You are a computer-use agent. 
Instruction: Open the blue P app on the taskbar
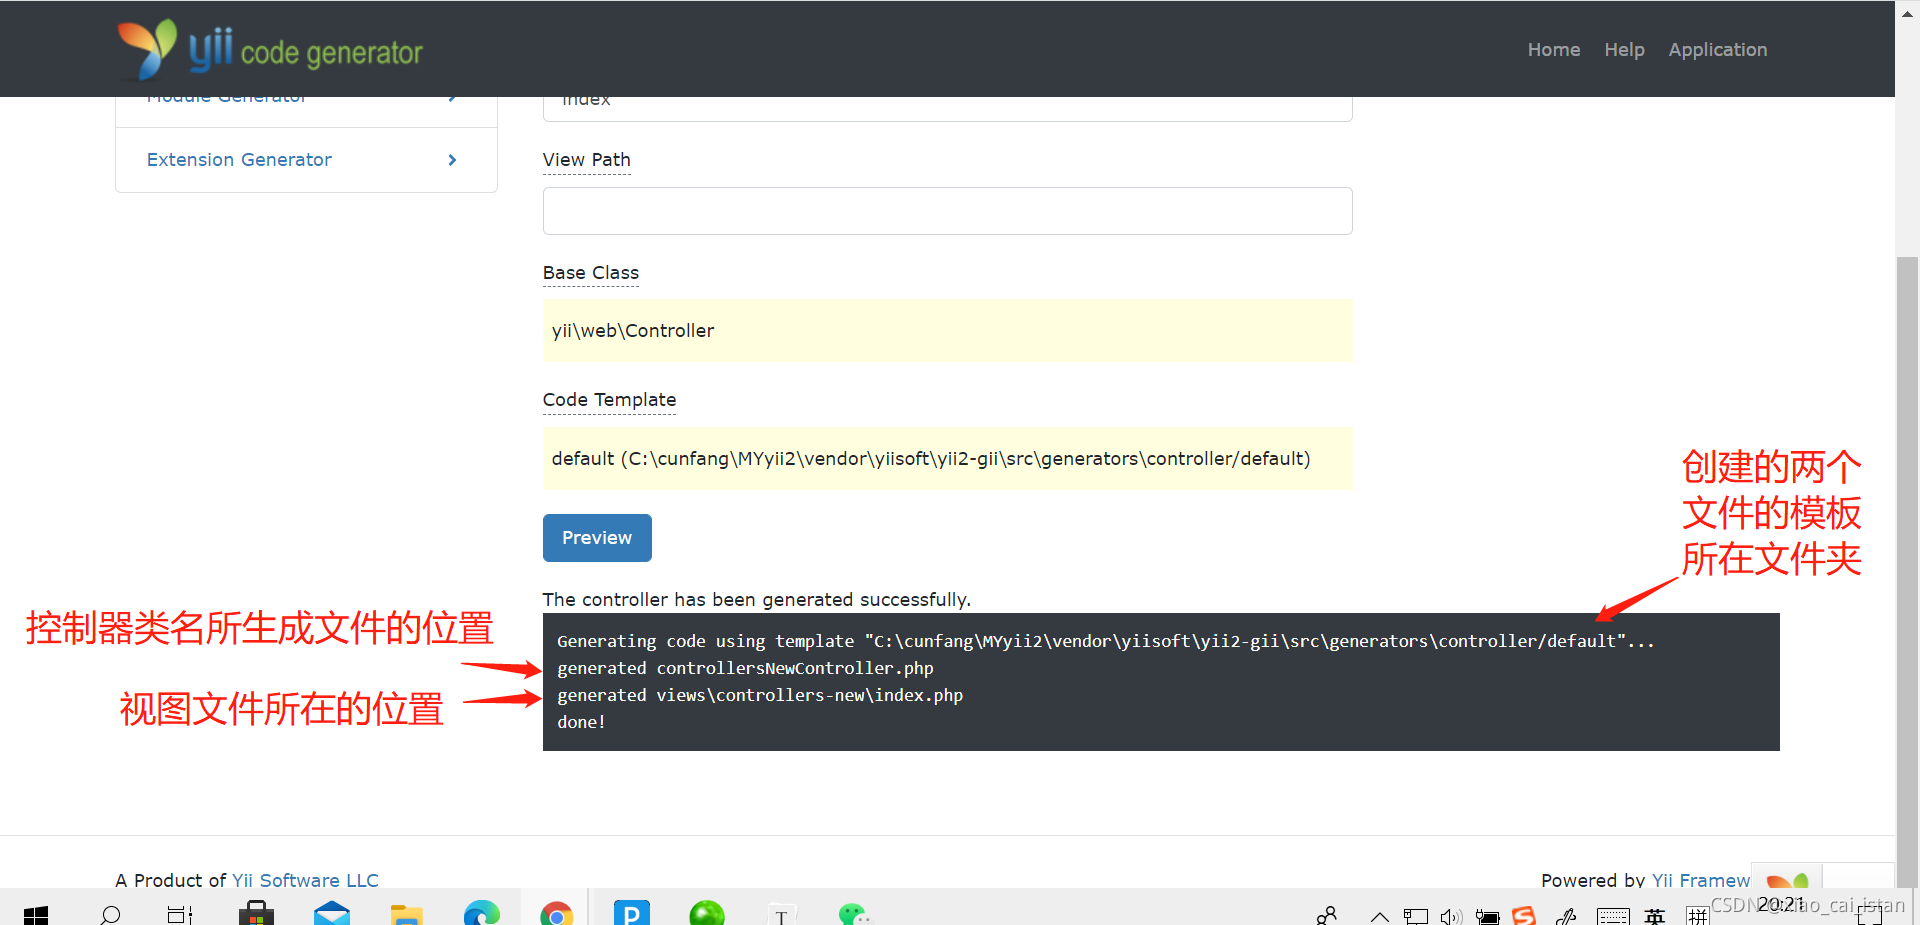click(631, 913)
